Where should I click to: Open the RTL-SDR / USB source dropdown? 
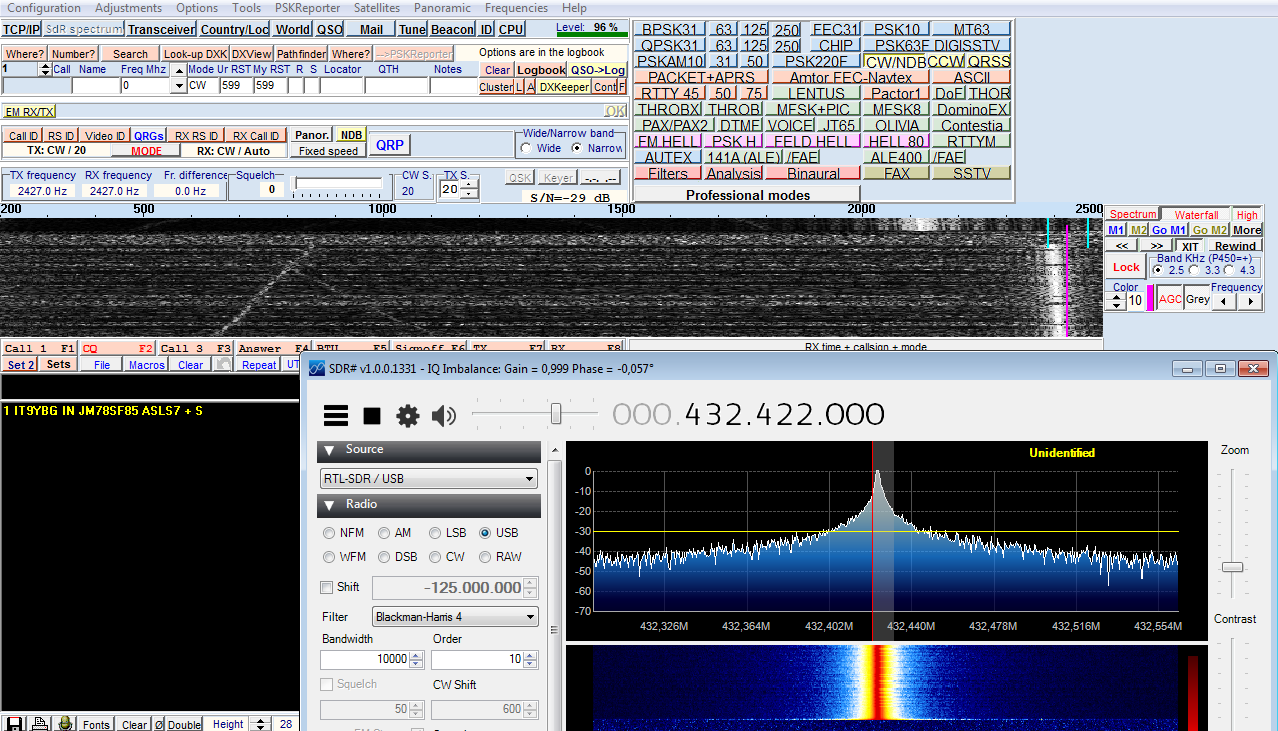tap(429, 479)
